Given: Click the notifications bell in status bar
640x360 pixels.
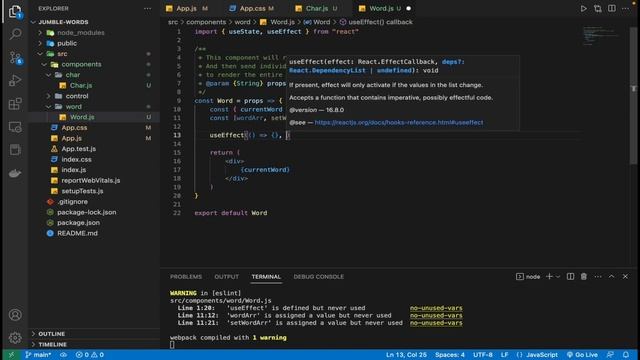Looking at the screenshot, I should coord(626,355).
